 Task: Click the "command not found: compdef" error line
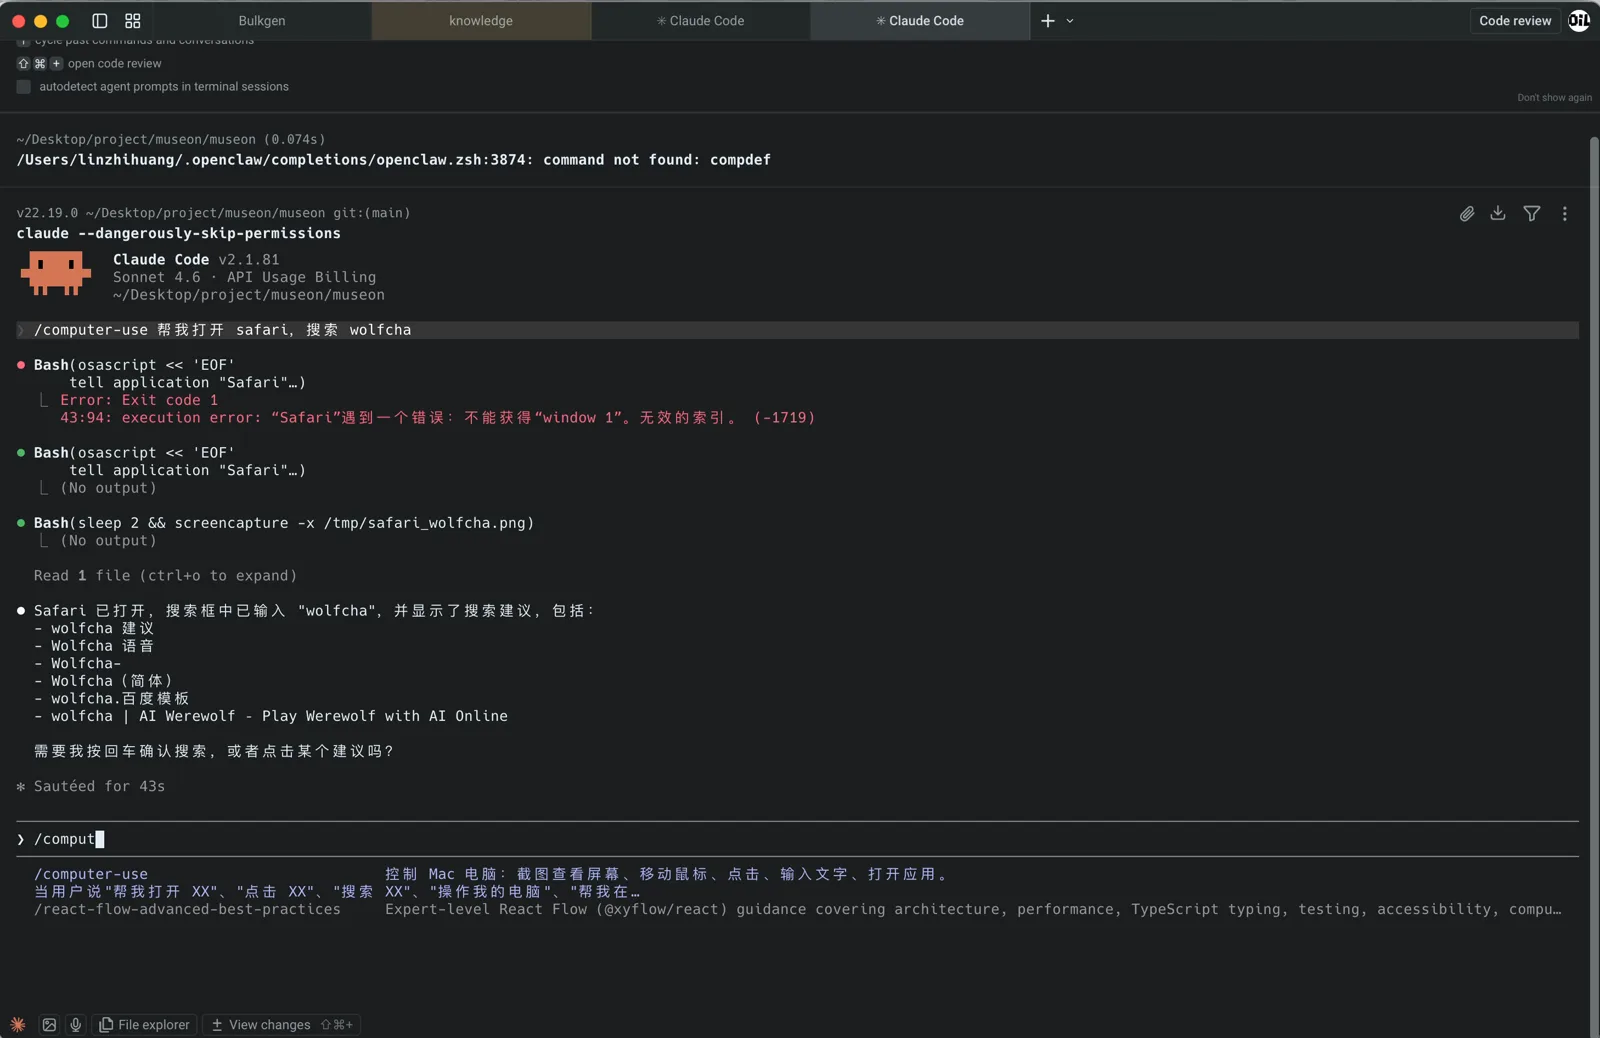[394, 160]
